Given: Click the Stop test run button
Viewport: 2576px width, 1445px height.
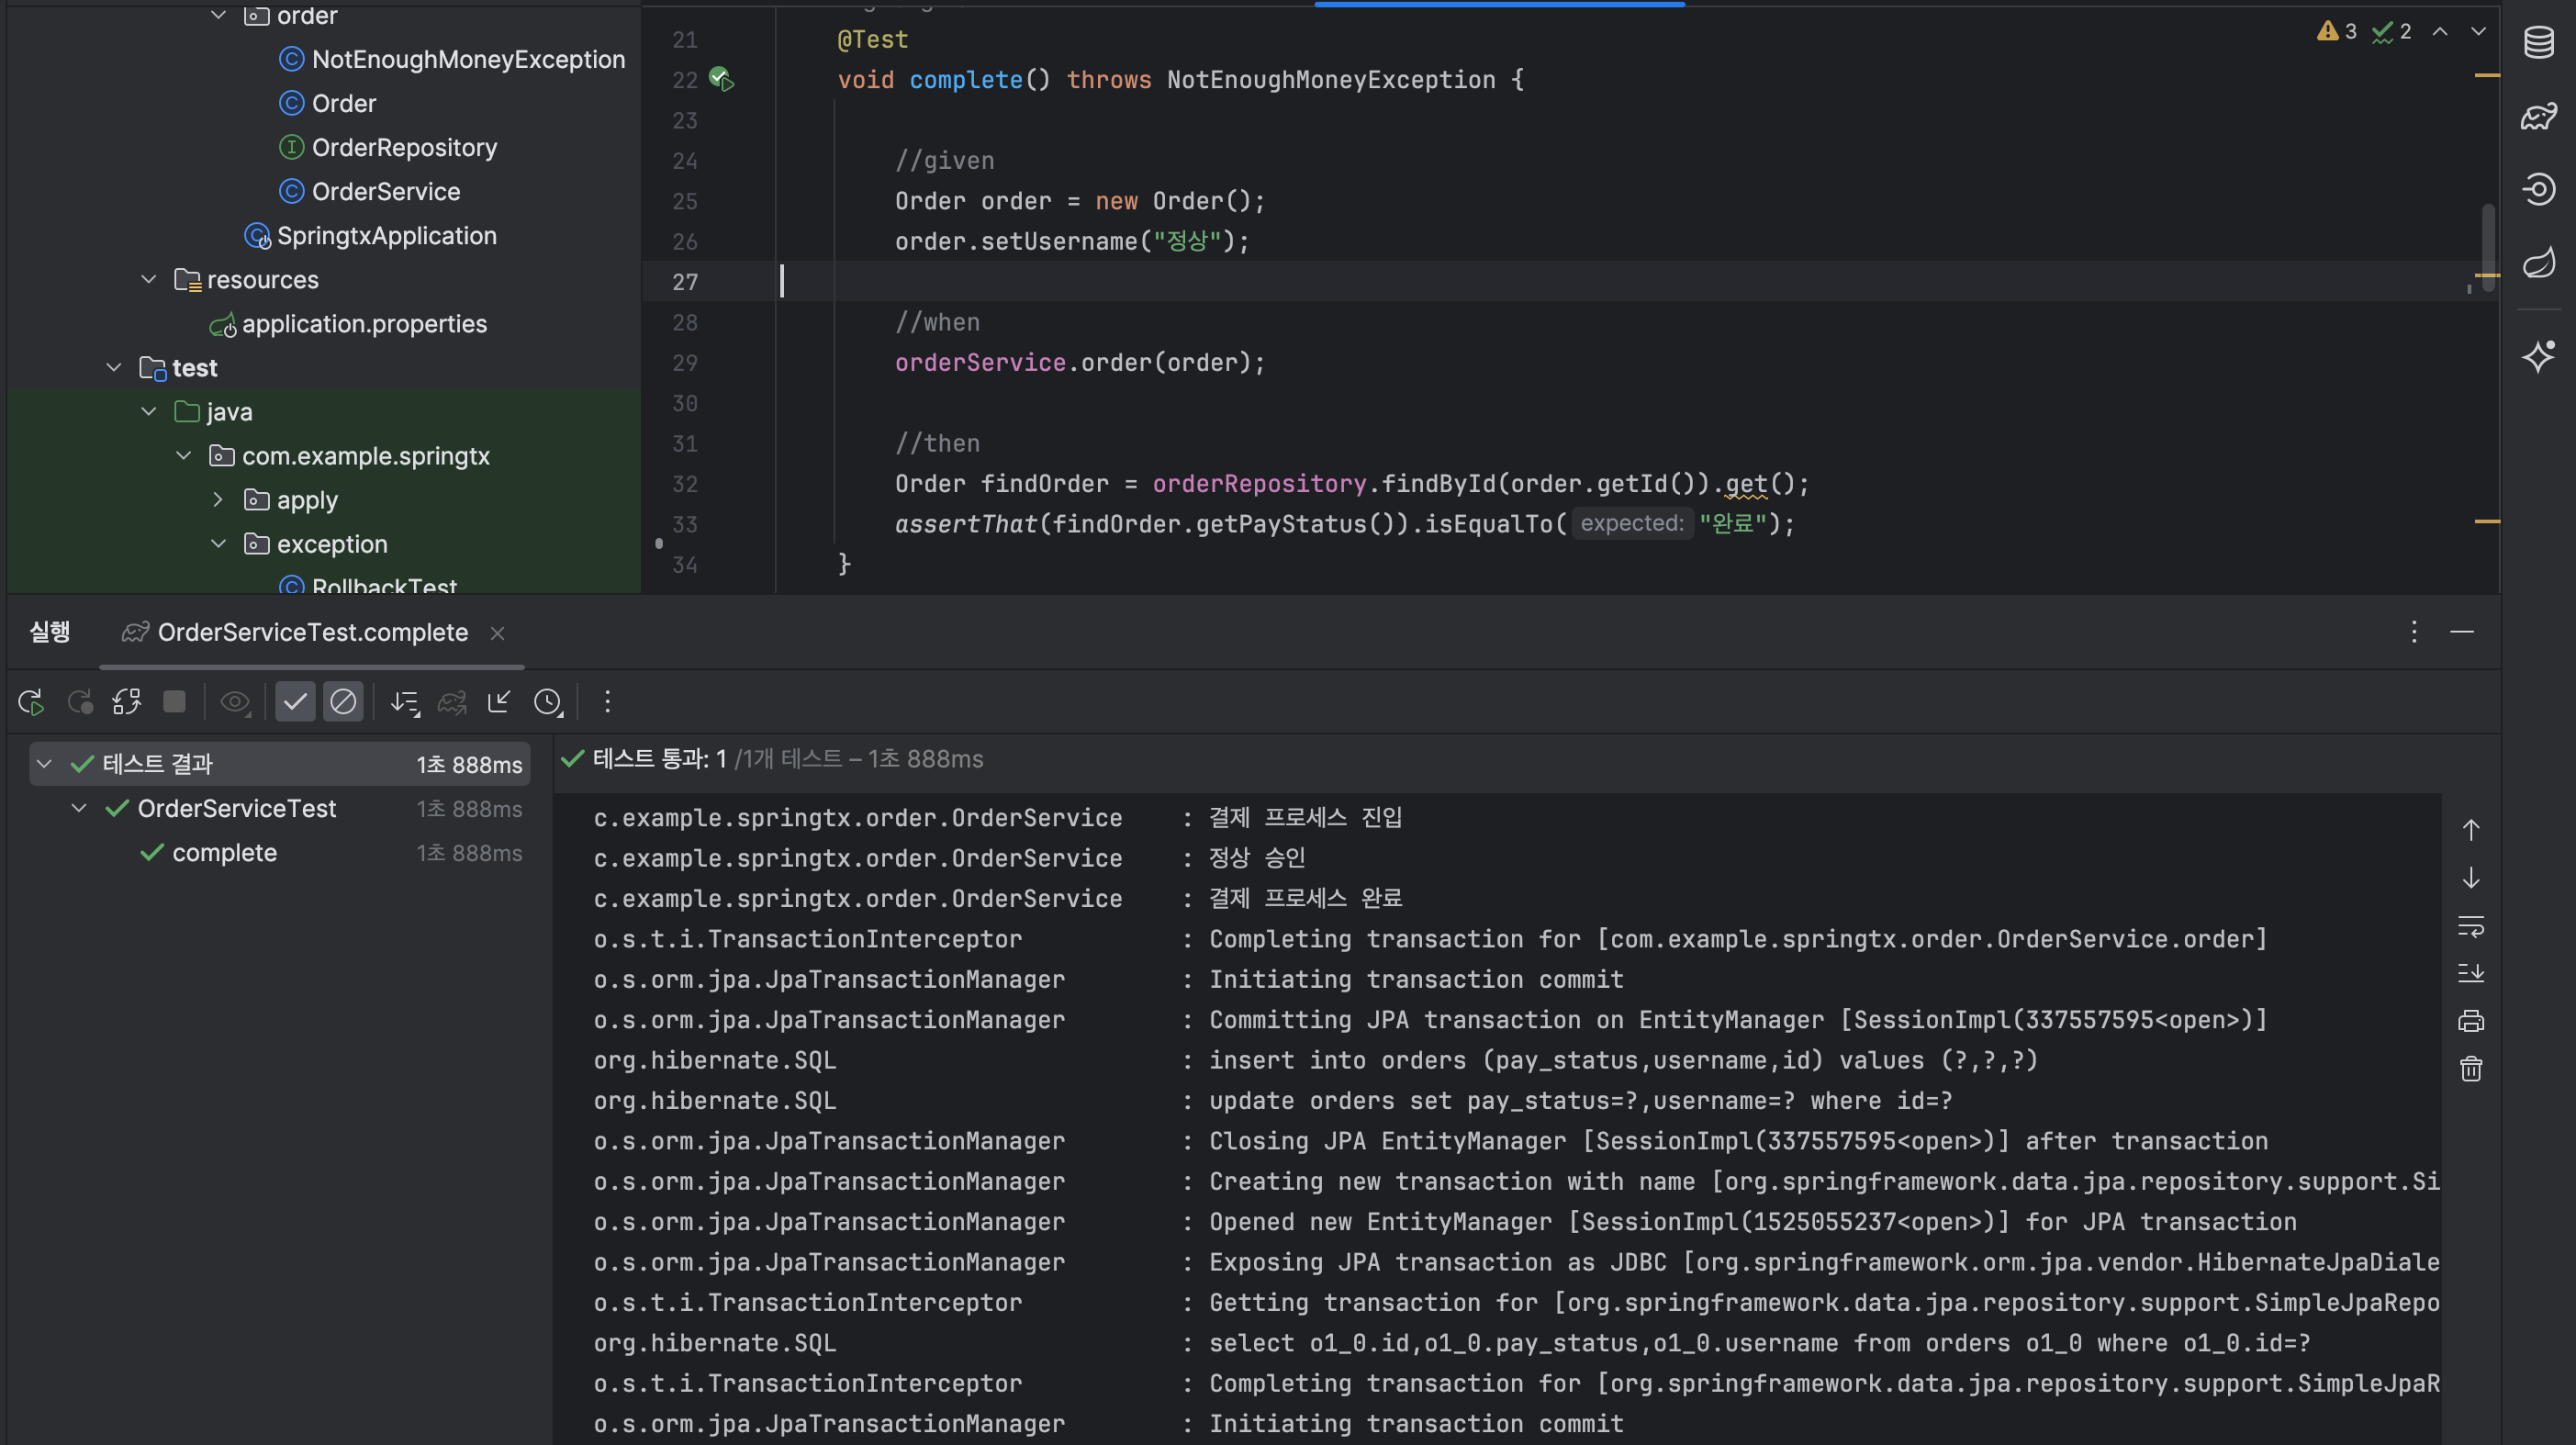Looking at the screenshot, I should tap(174, 702).
